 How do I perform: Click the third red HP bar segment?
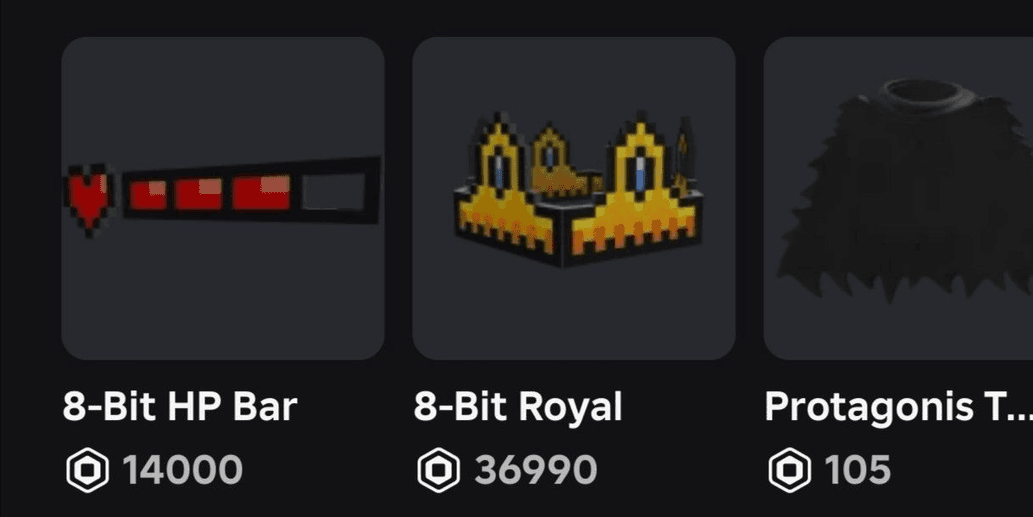click(261, 193)
